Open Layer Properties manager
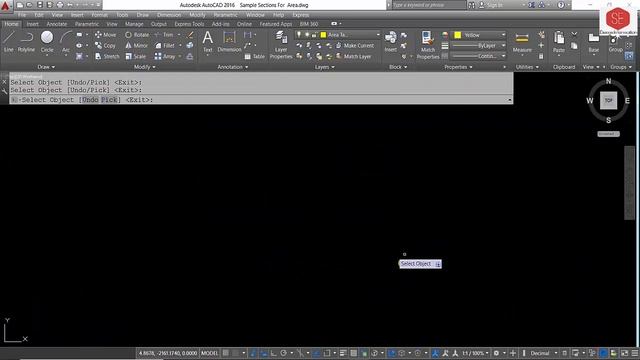The width and height of the screenshot is (640, 360). [x=281, y=45]
